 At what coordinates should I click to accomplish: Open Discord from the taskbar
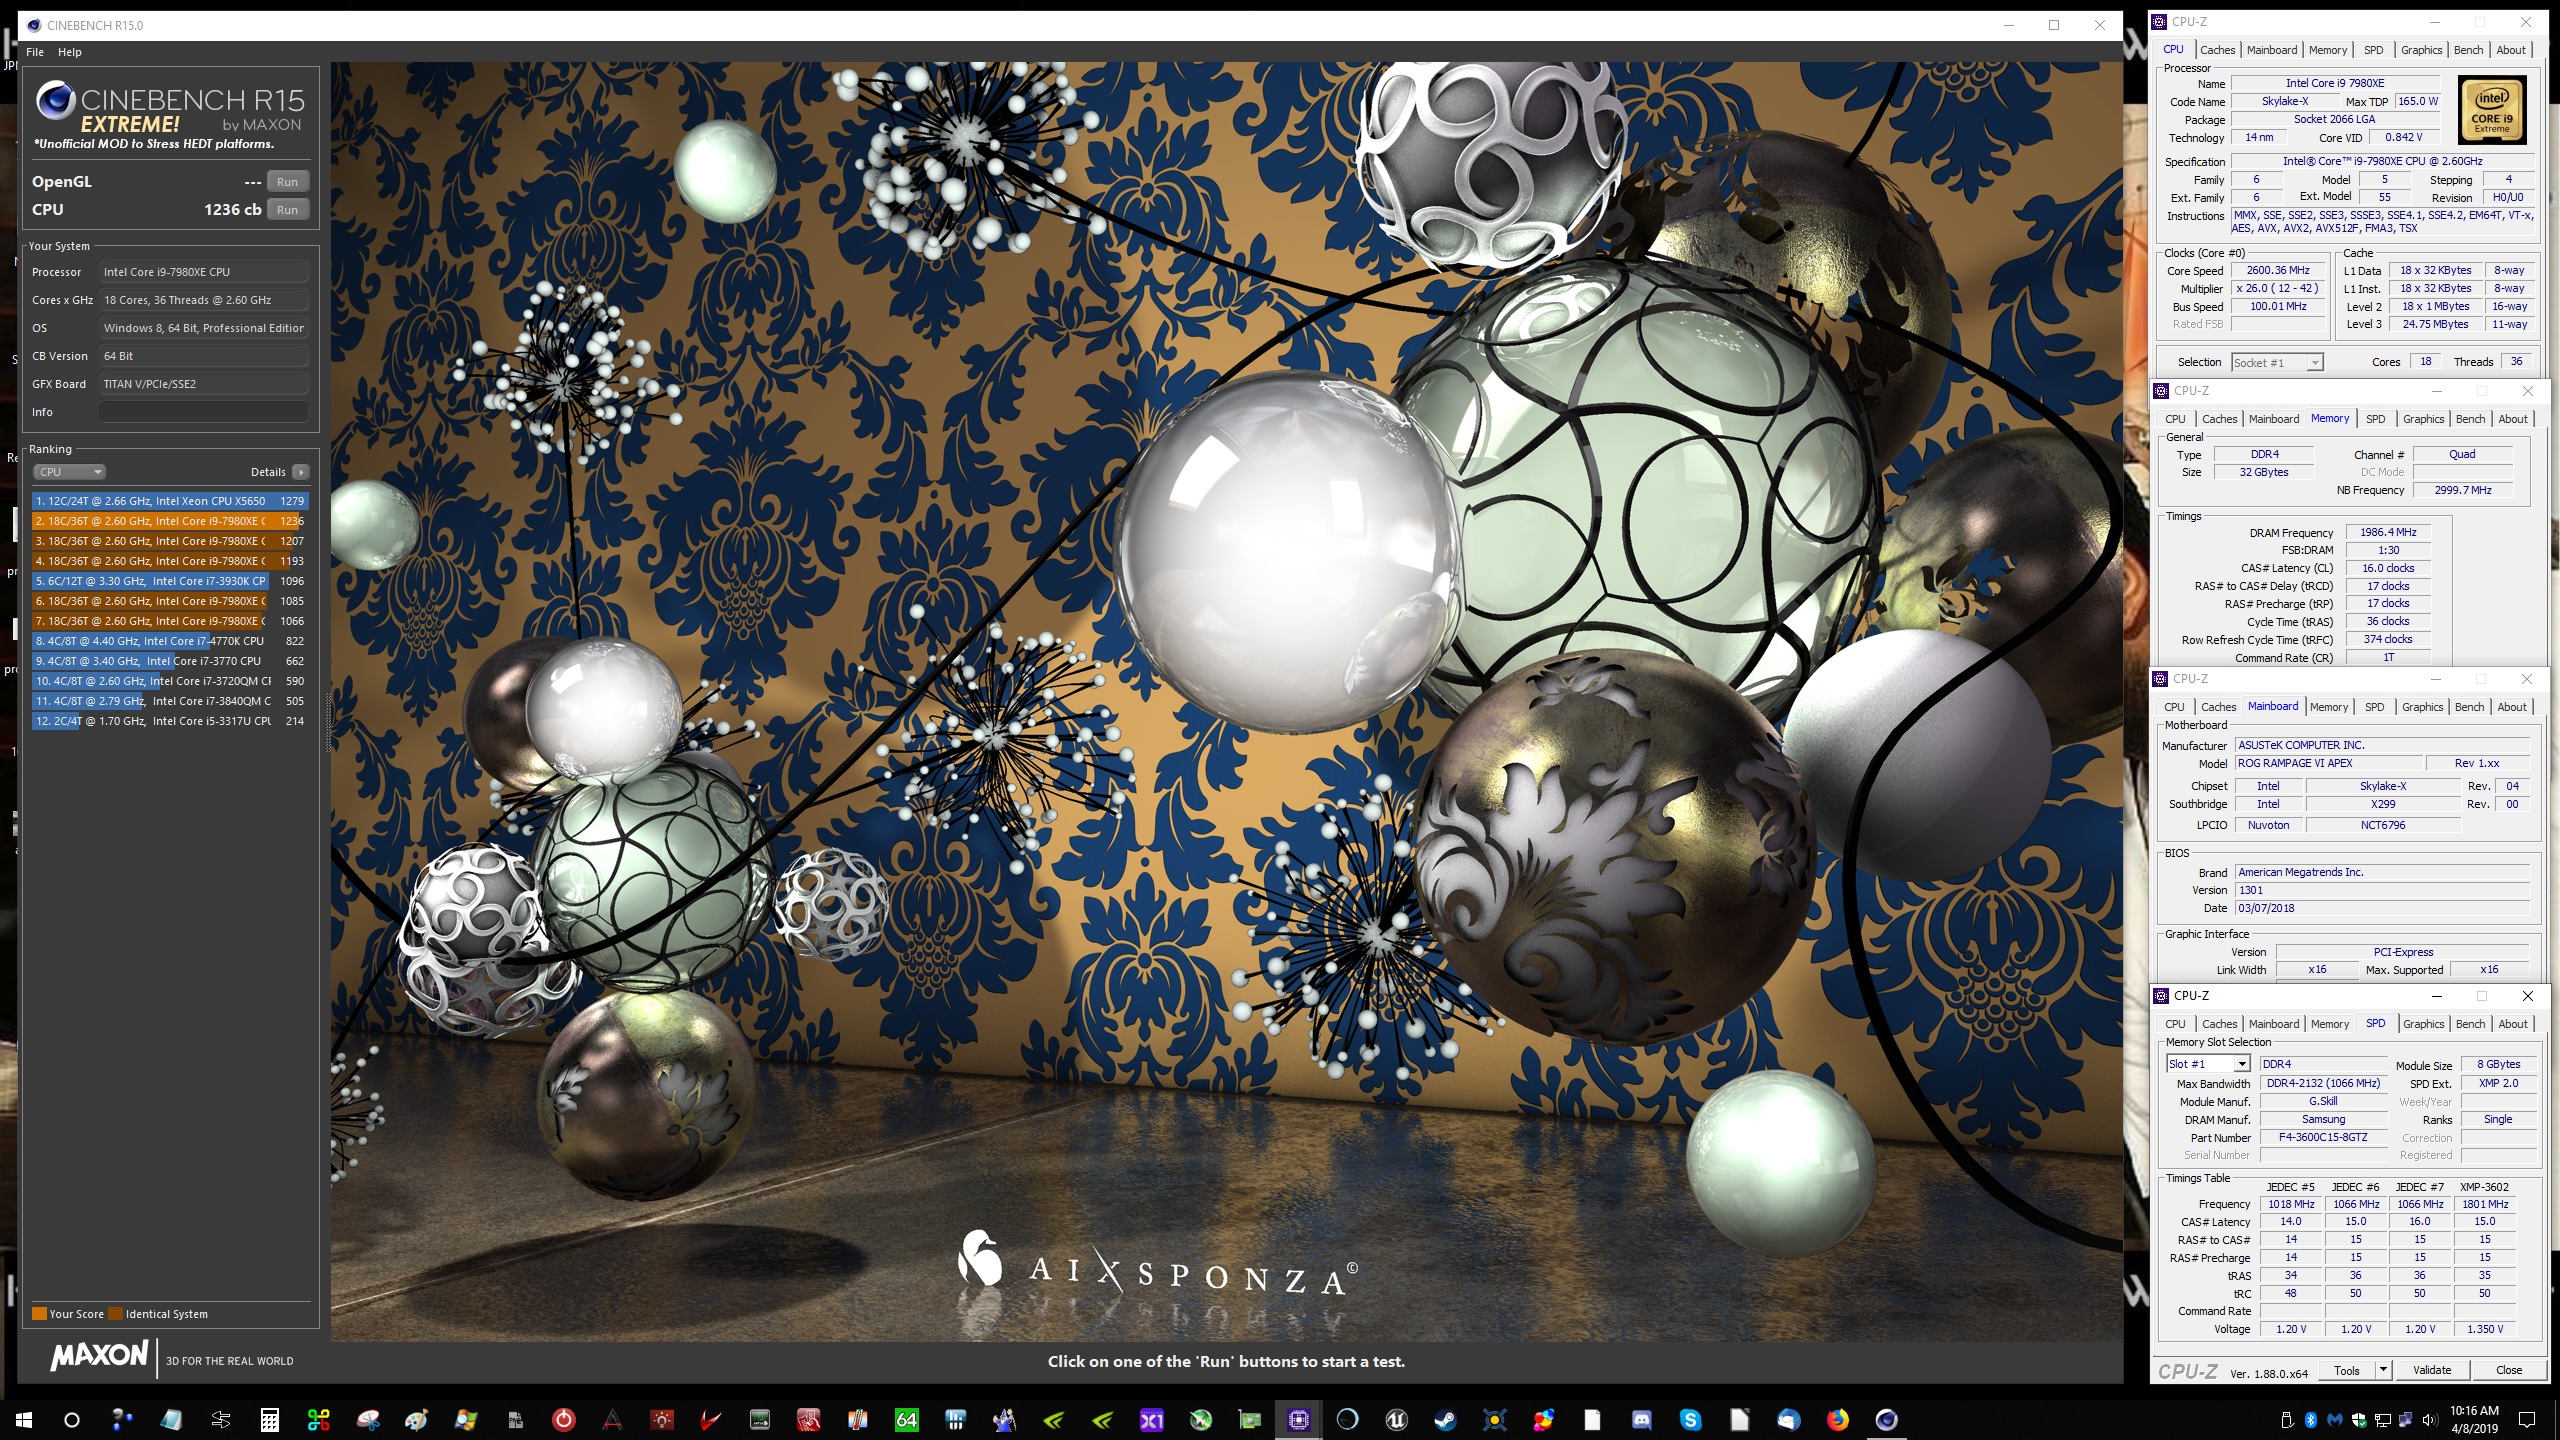pyautogui.click(x=1641, y=1419)
